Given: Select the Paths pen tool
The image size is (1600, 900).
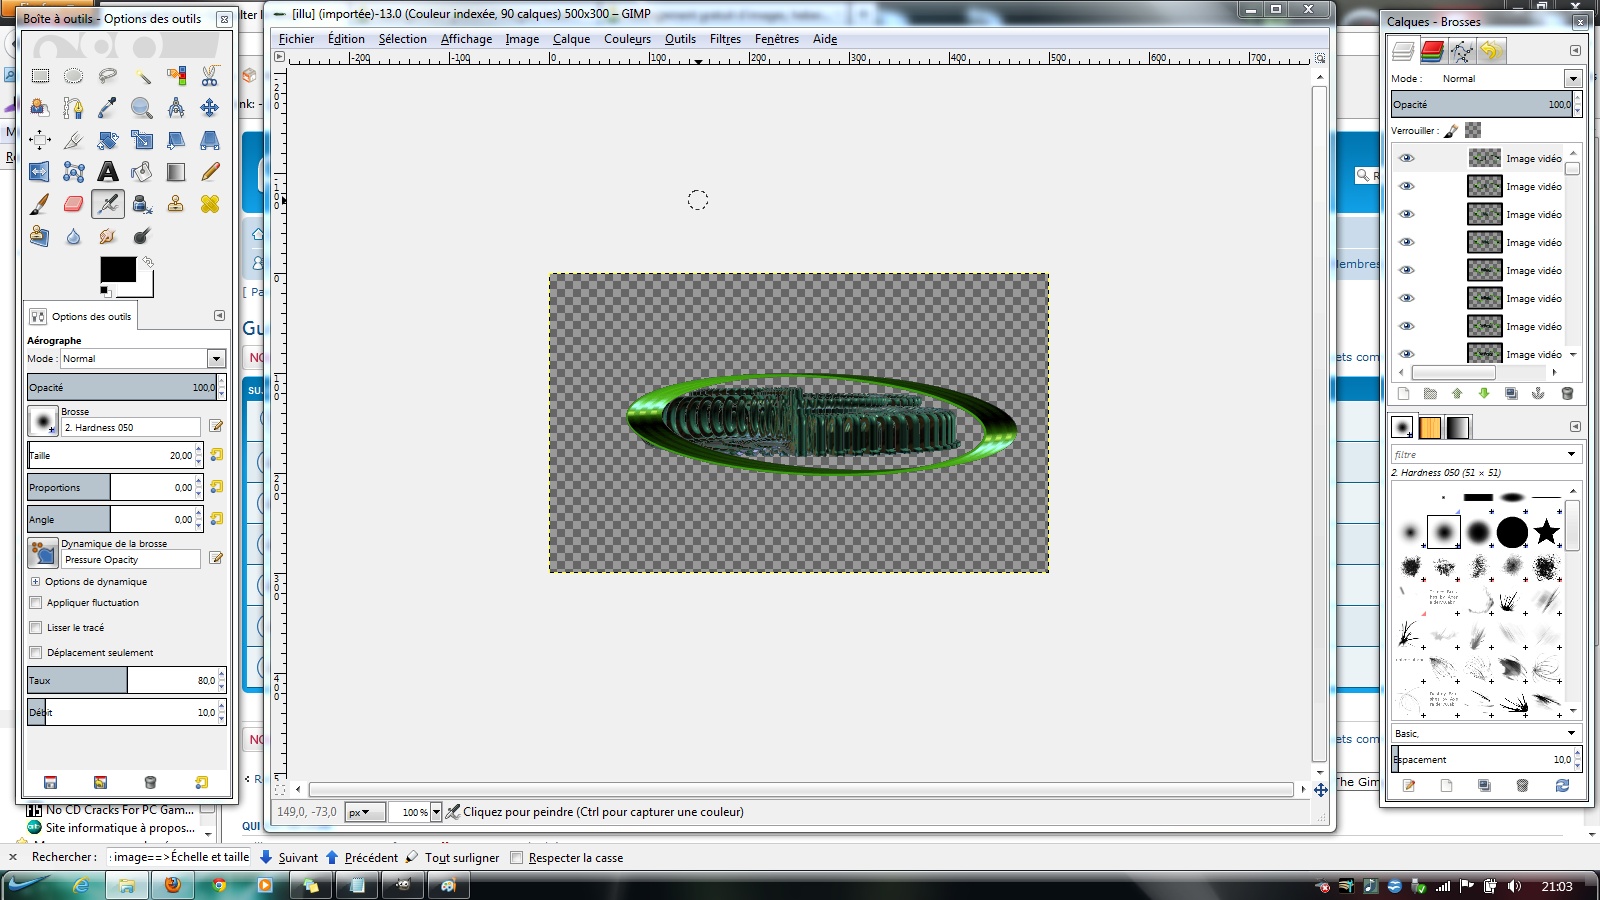Looking at the screenshot, I should [74, 108].
